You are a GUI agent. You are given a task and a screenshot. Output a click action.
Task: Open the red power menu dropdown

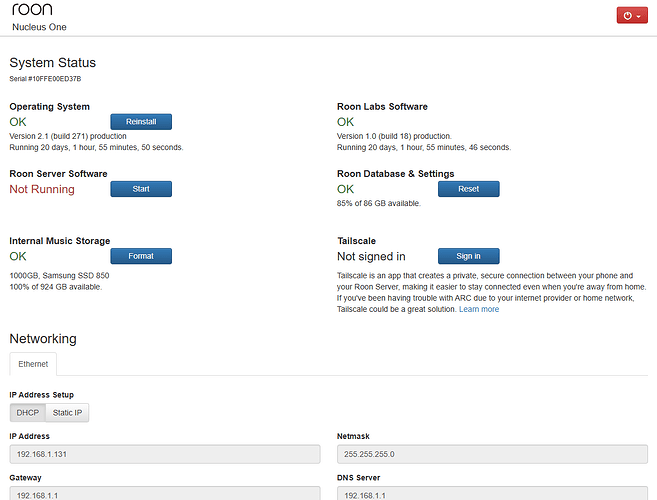632,16
